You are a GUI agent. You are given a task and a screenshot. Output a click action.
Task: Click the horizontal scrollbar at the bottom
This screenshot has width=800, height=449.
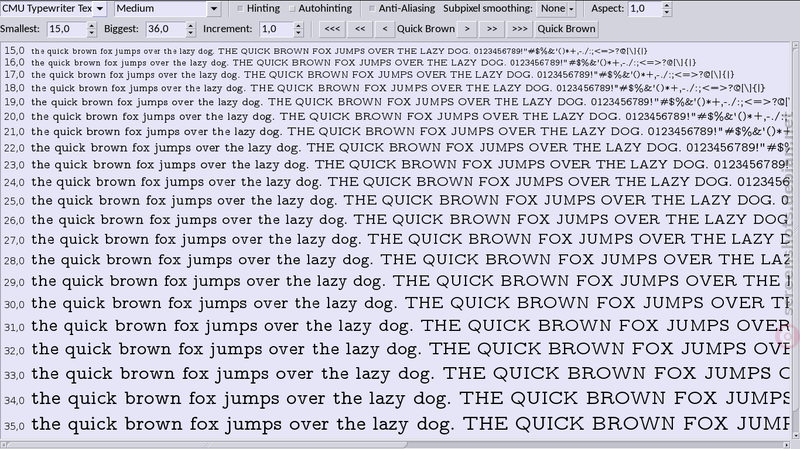(x=396, y=444)
